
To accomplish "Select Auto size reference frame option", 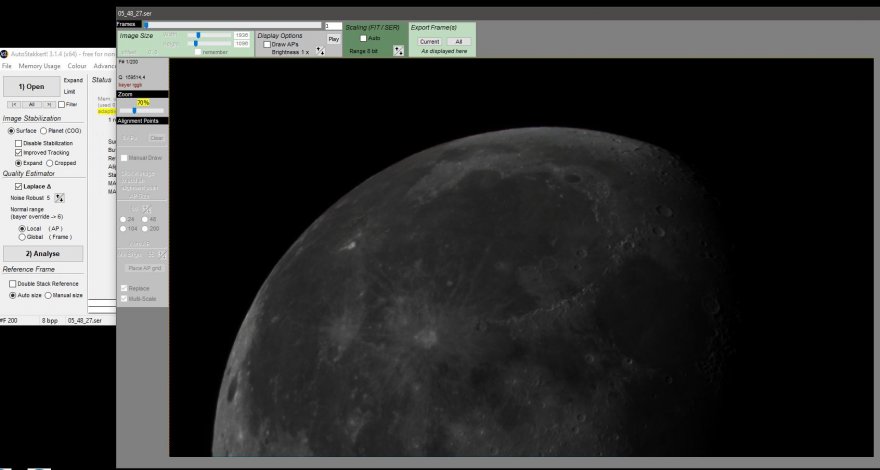I will click(12, 295).
